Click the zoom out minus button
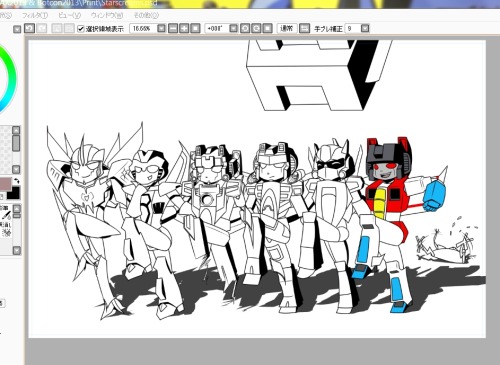 point(173,28)
